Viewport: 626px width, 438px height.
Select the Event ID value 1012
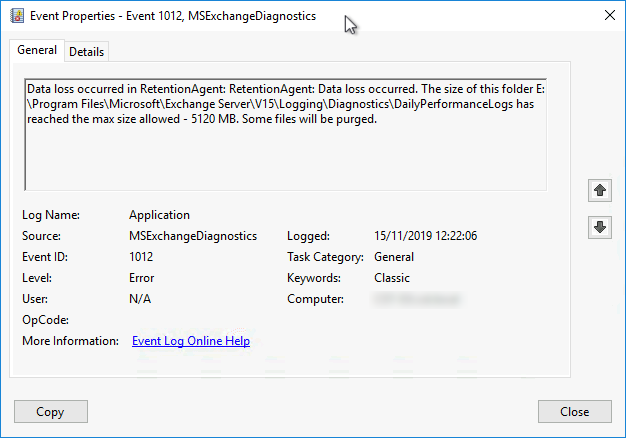pyautogui.click(x=141, y=257)
